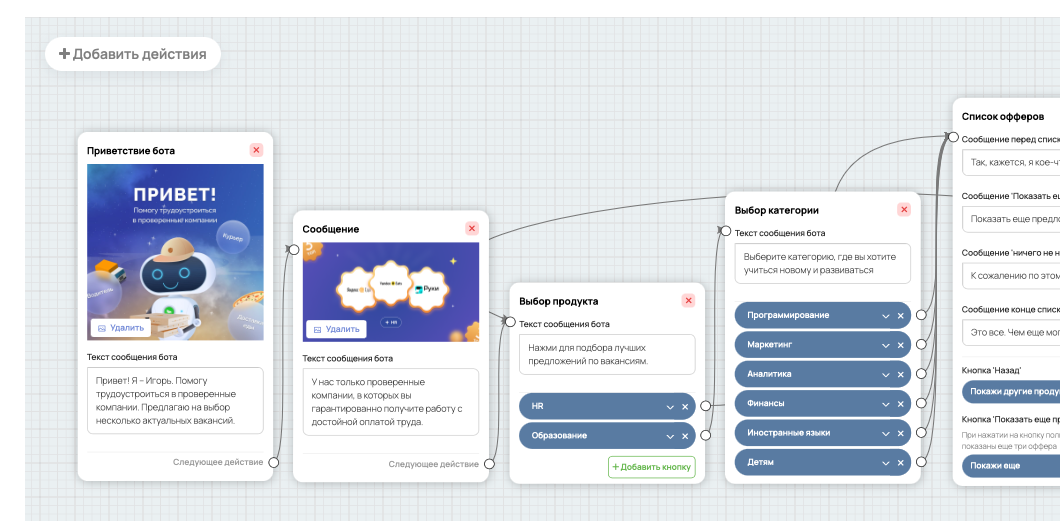
Task: Delete the Выбор категории card
Action: (x=904, y=209)
